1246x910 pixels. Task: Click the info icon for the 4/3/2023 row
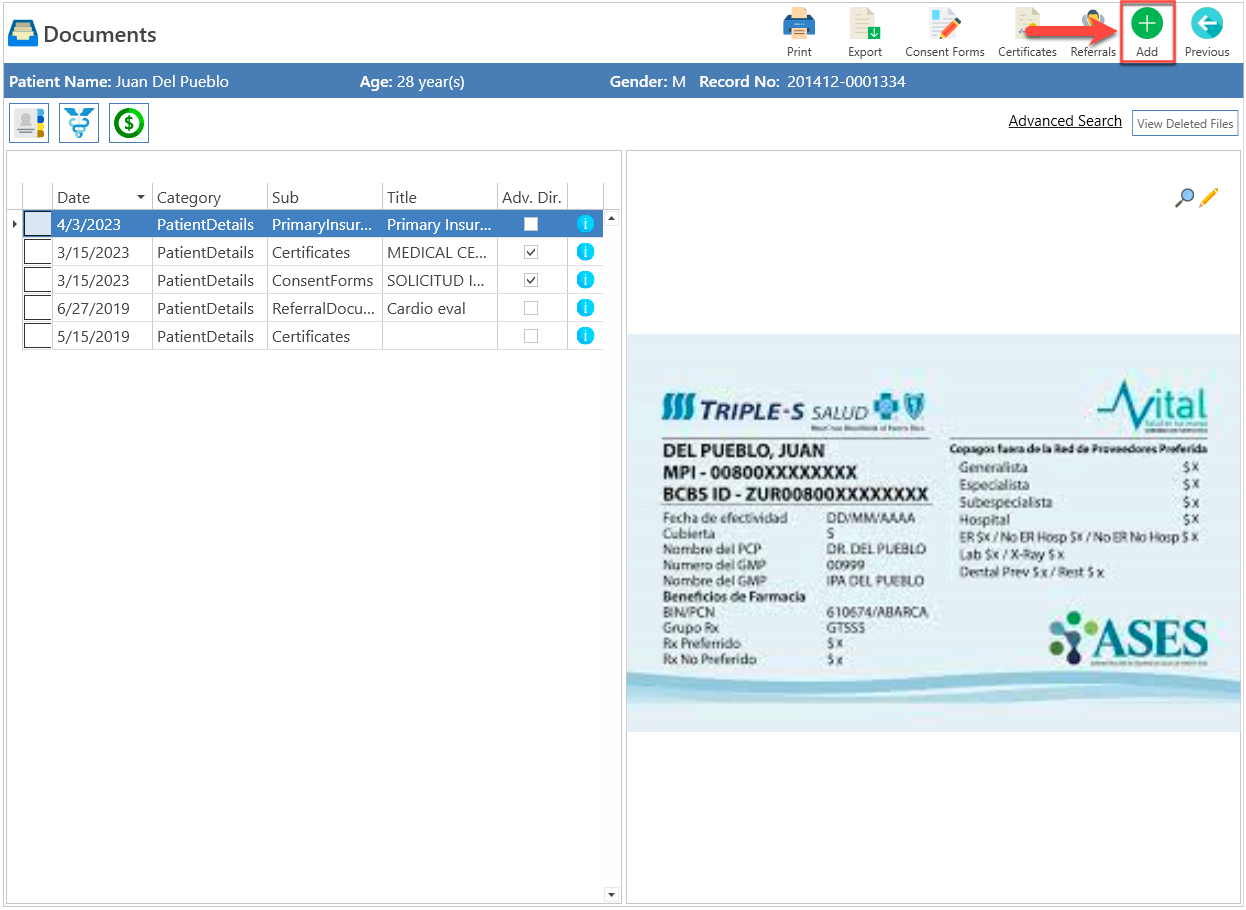(x=586, y=224)
